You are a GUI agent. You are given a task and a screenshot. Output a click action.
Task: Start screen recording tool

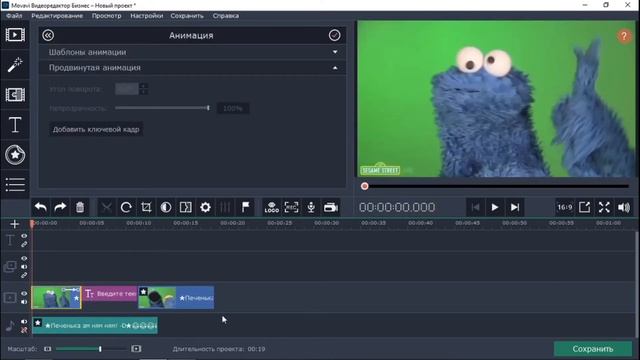point(291,207)
